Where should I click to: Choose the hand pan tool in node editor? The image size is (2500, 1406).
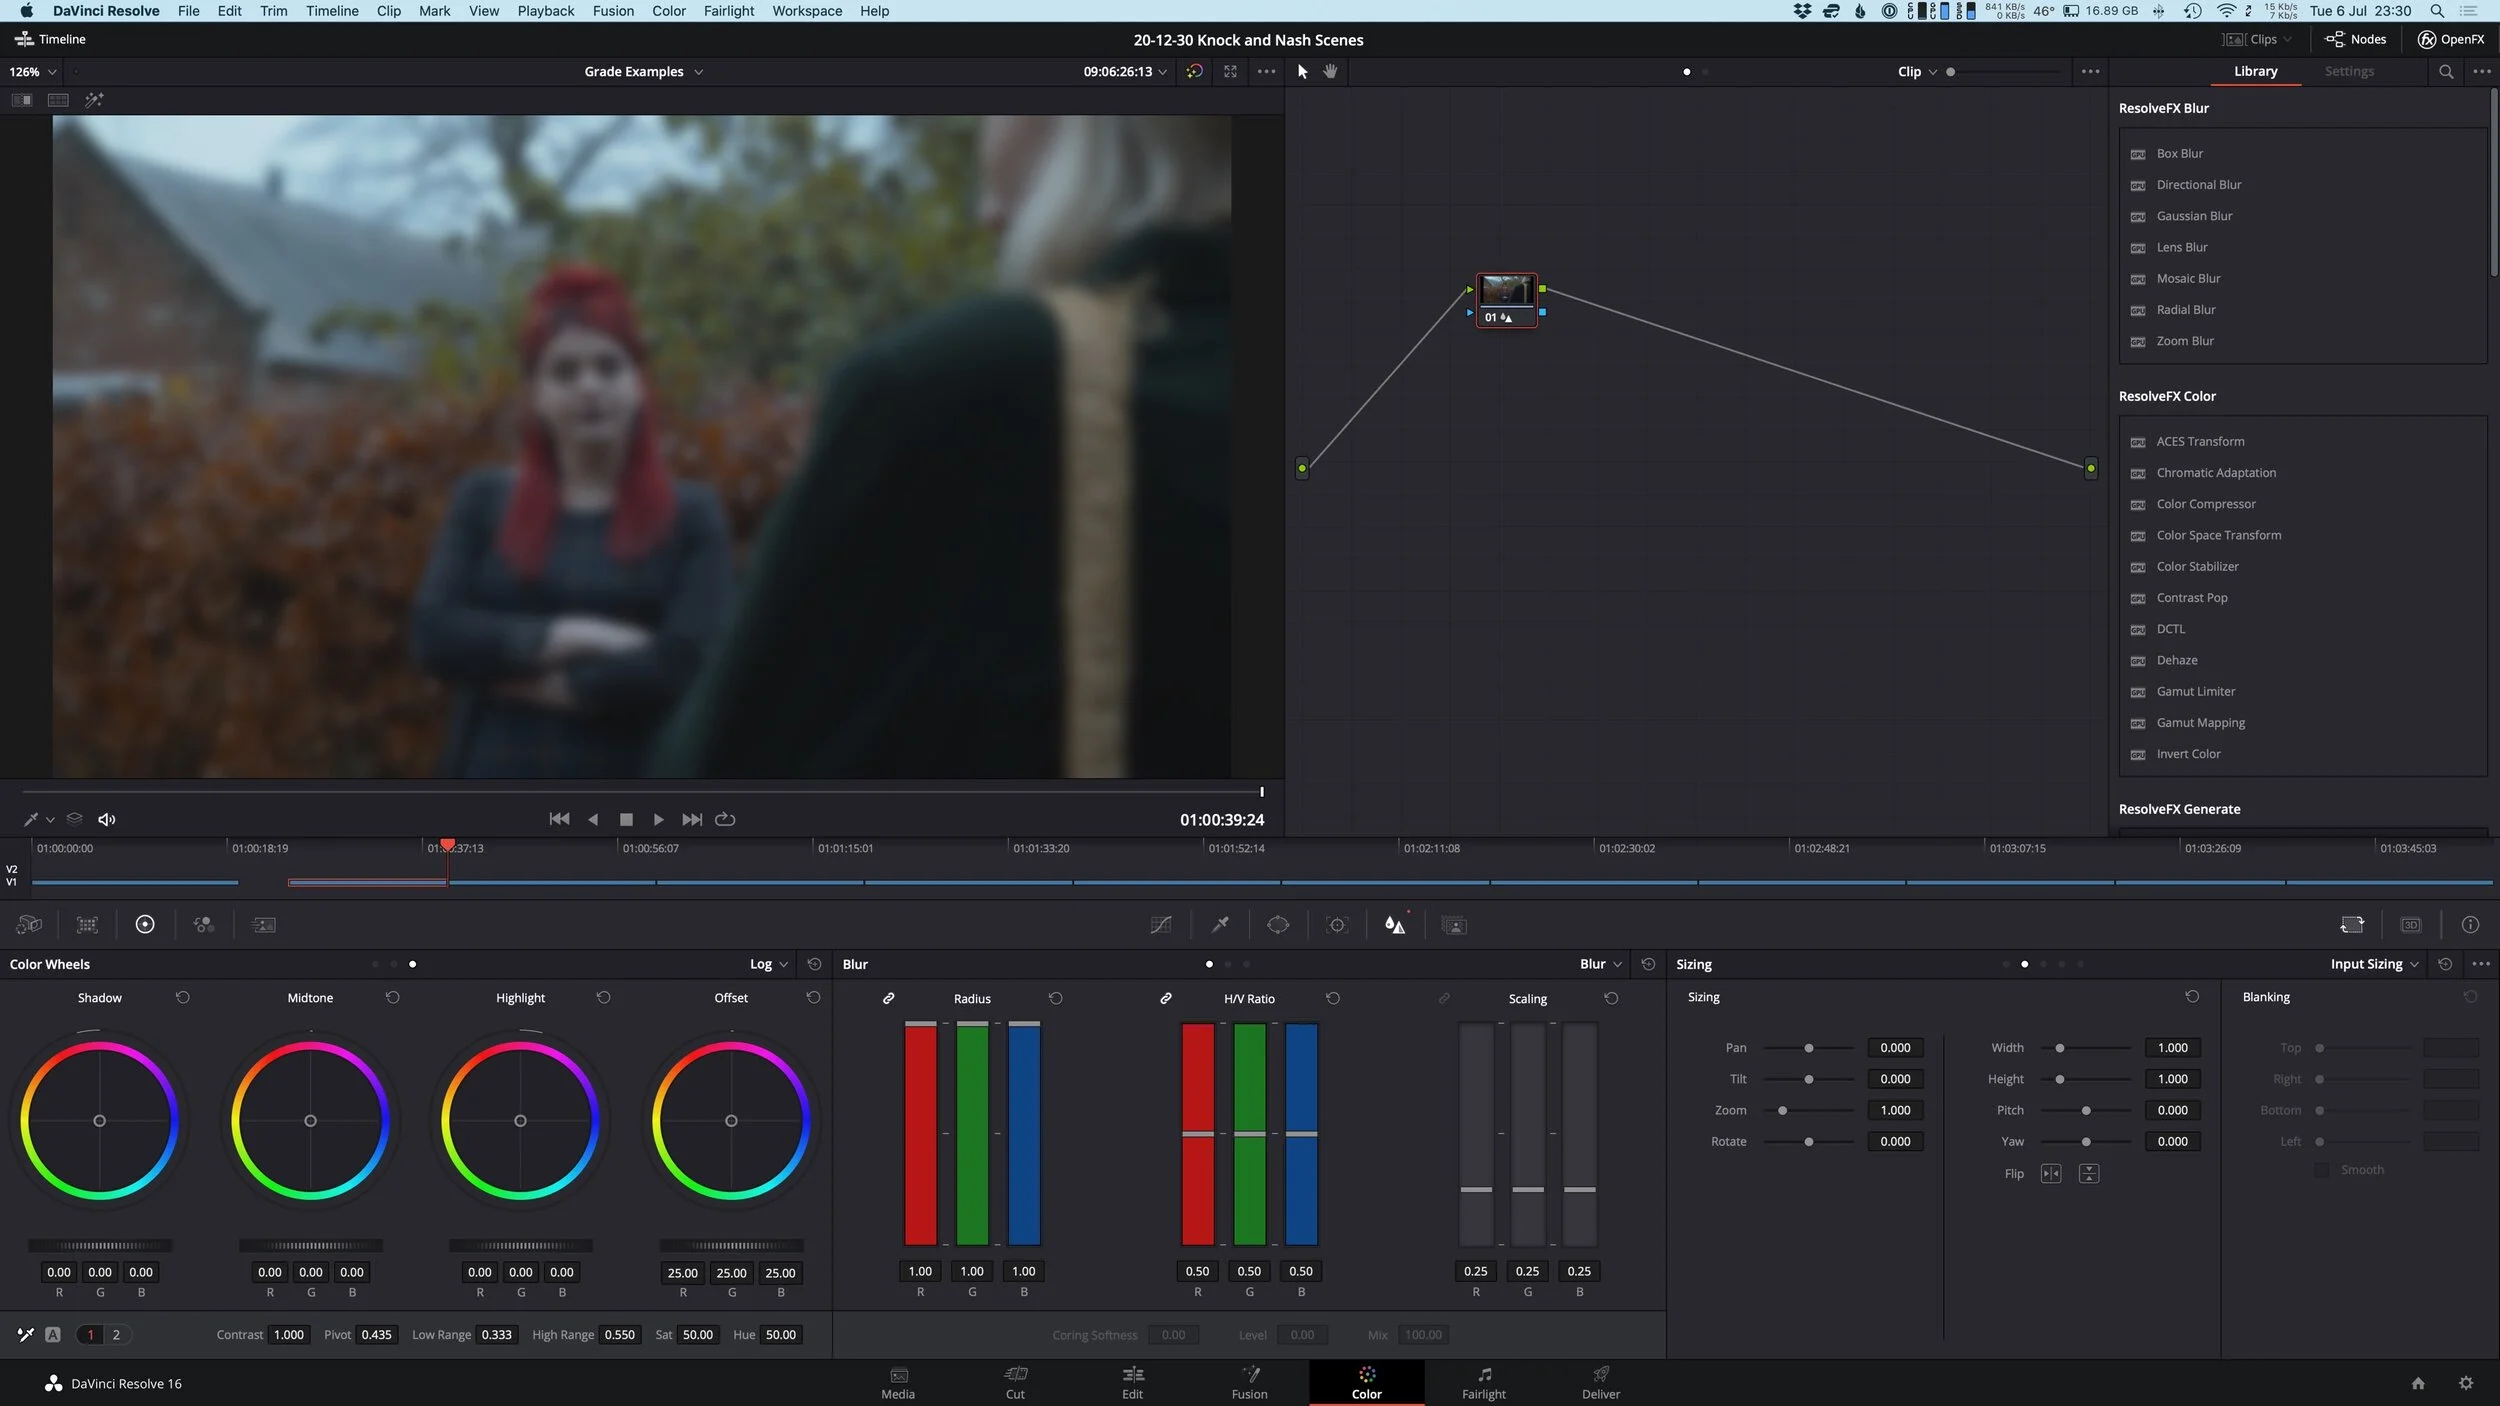coord(1330,71)
